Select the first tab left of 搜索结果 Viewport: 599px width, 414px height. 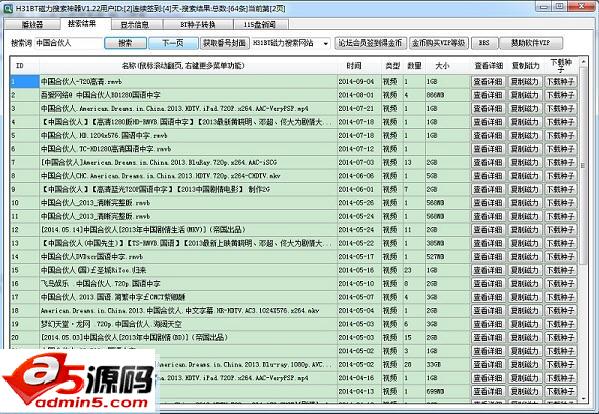click(x=32, y=24)
